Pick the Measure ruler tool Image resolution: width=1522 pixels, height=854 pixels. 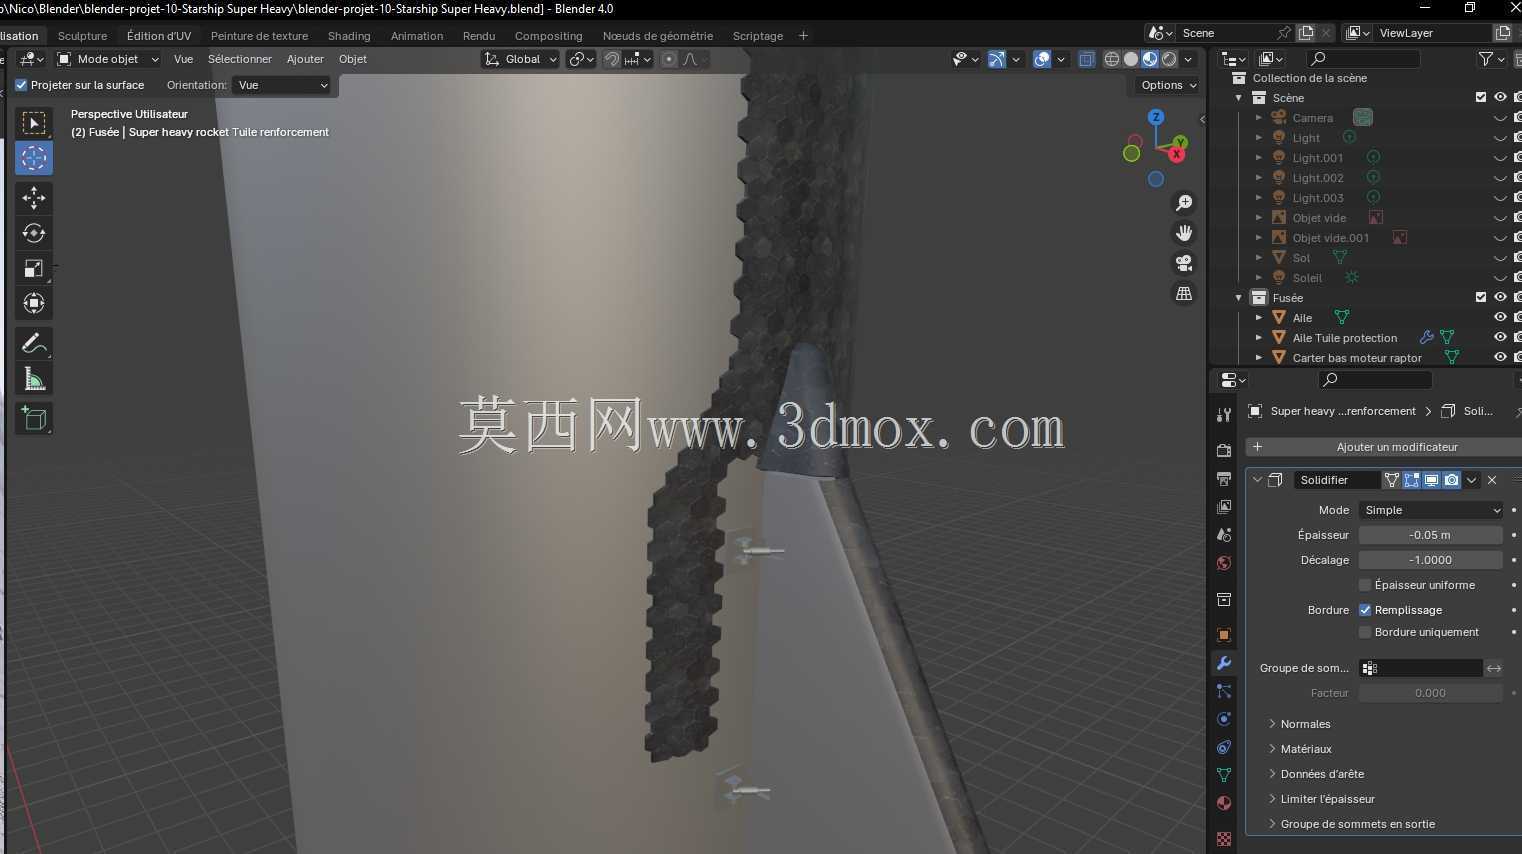(34, 378)
